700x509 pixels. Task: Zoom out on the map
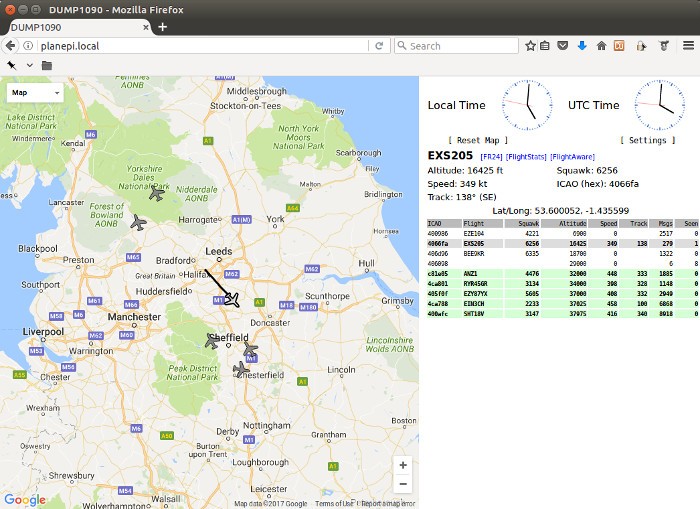pyautogui.click(x=403, y=484)
